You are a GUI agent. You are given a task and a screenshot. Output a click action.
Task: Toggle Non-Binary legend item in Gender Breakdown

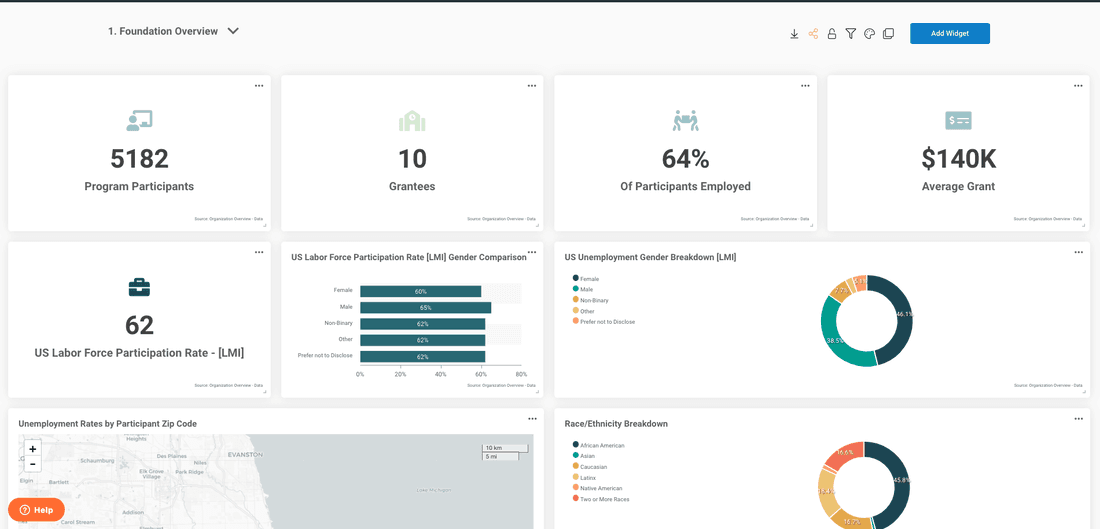click(593, 300)
